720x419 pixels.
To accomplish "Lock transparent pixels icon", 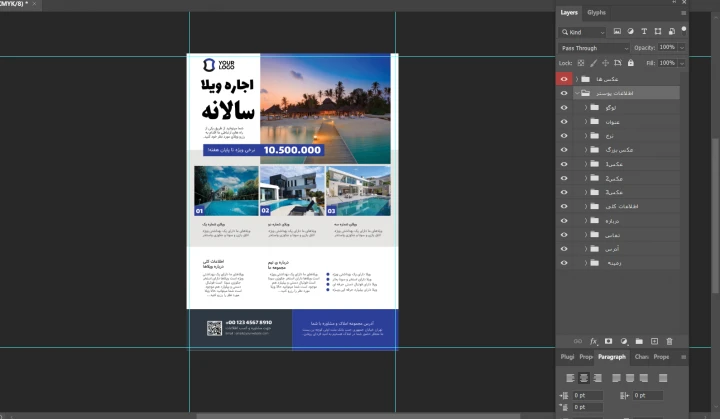I will click(x=581, y=63).
